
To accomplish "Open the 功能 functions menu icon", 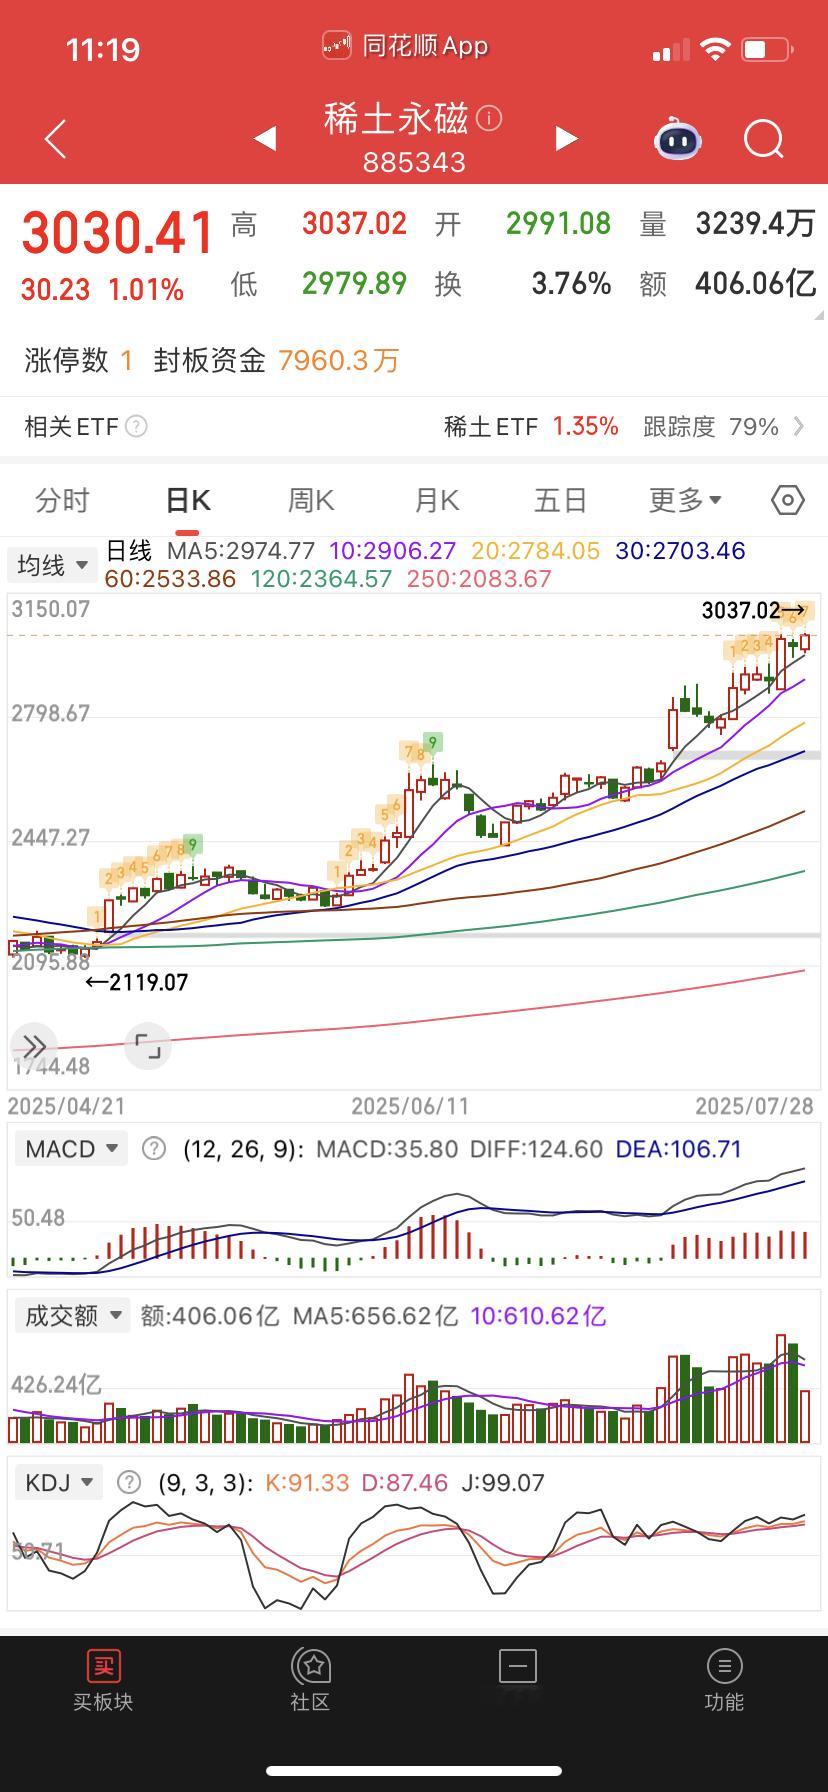I will (724, 1680).
